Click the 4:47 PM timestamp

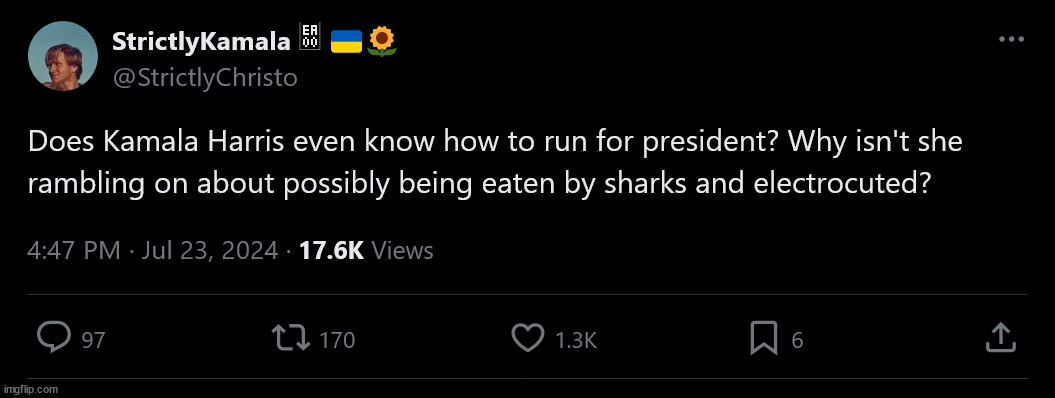(74, 251)
